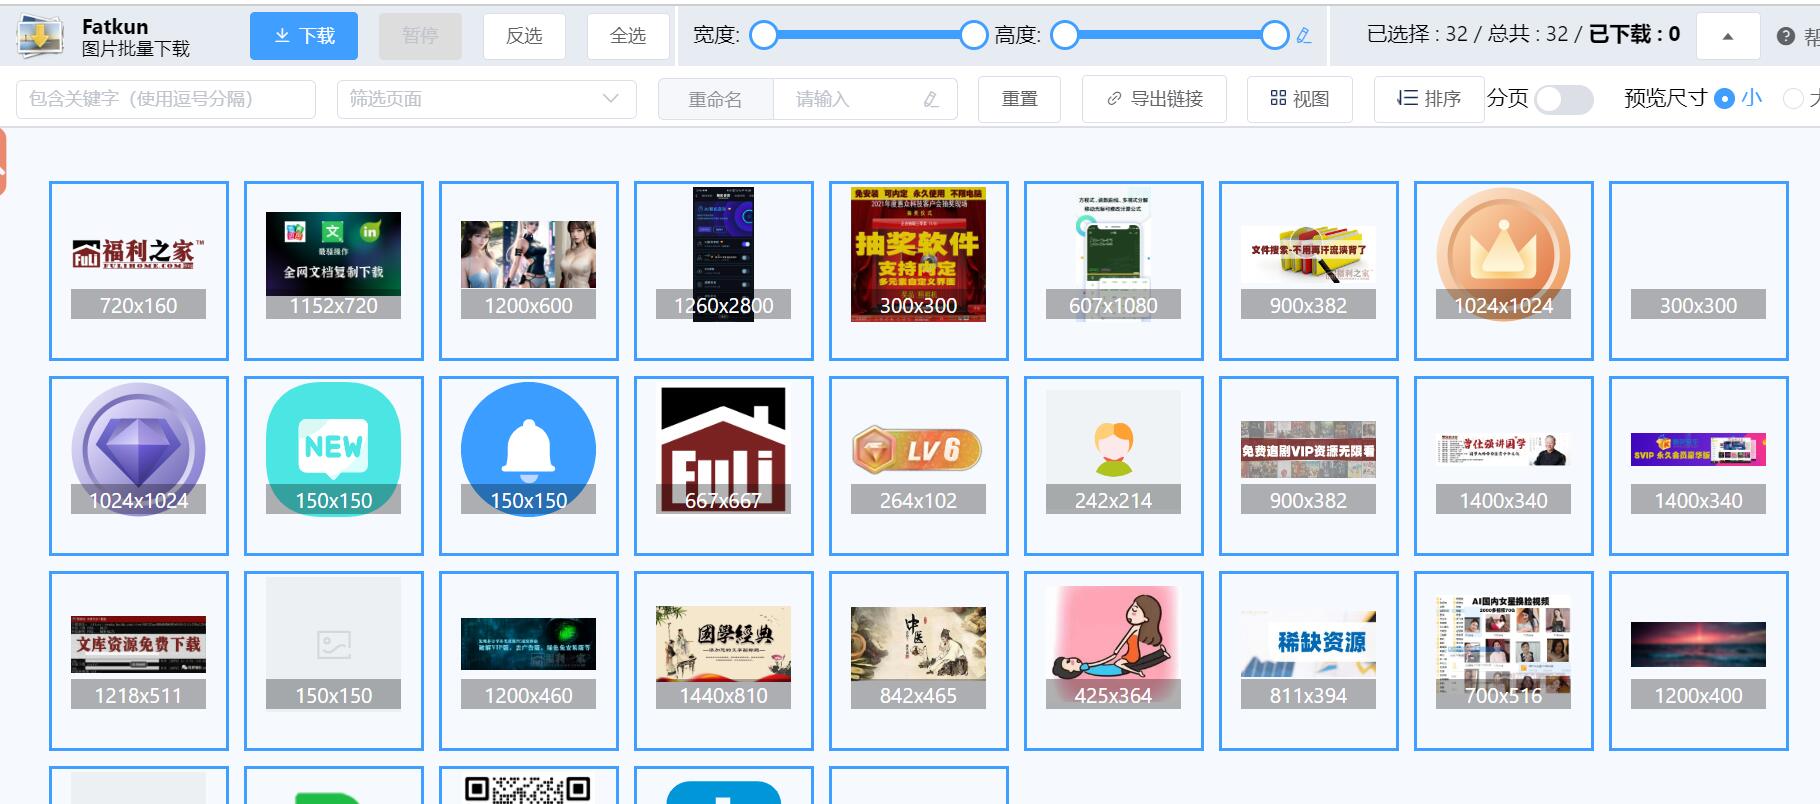1820x804 pixels.
Task: Click the 下载 download button
Action: tap(304, 36)
